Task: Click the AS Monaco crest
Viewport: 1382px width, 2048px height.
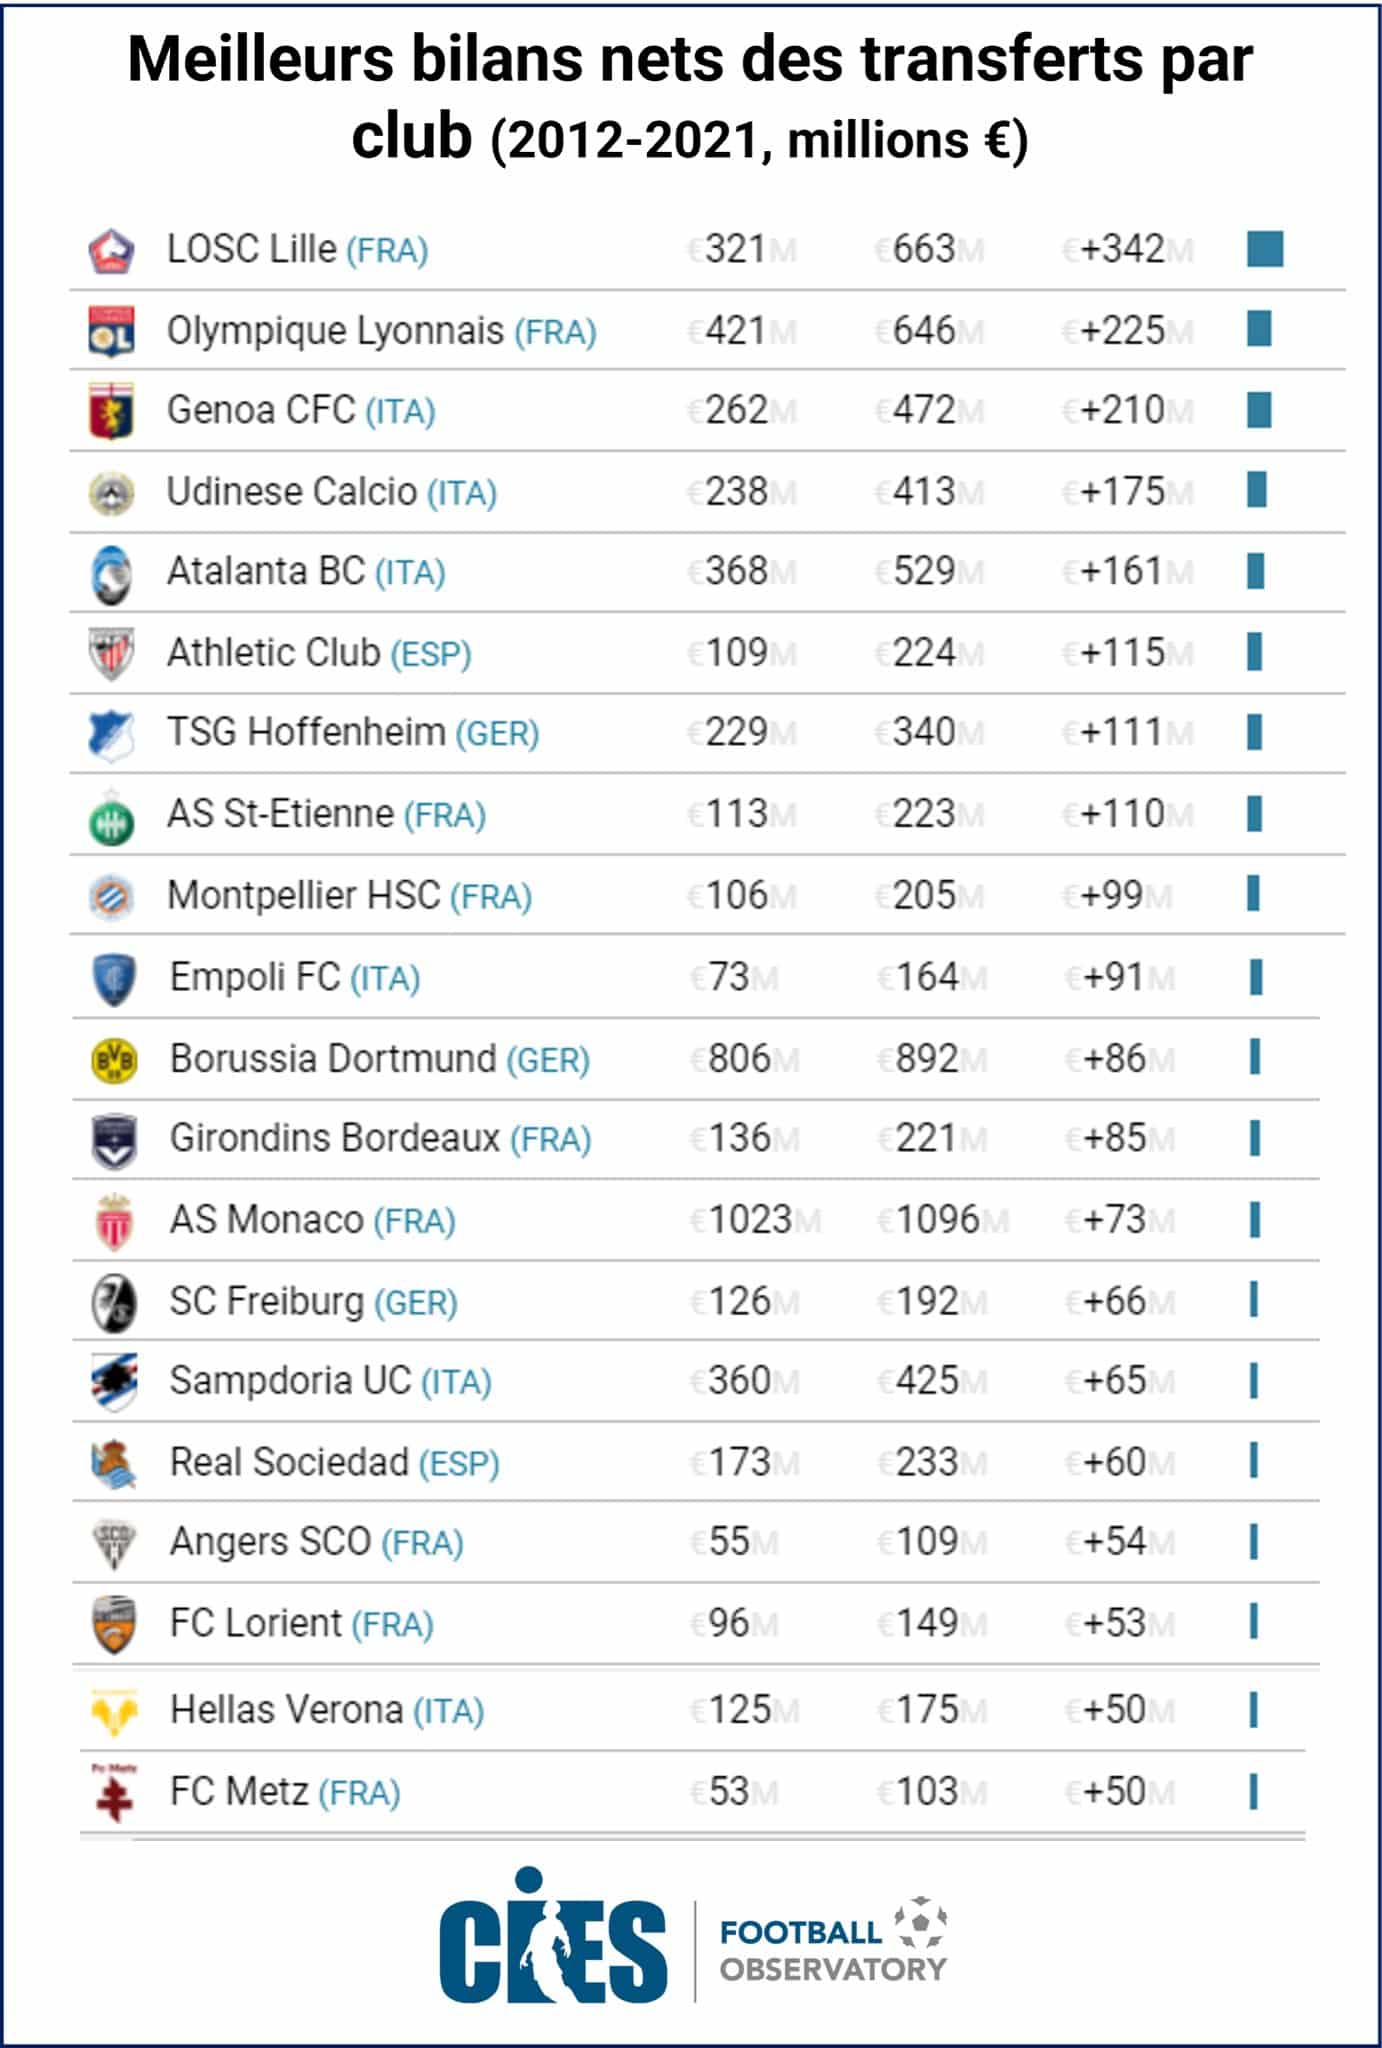Action: tap(114, 1221)
